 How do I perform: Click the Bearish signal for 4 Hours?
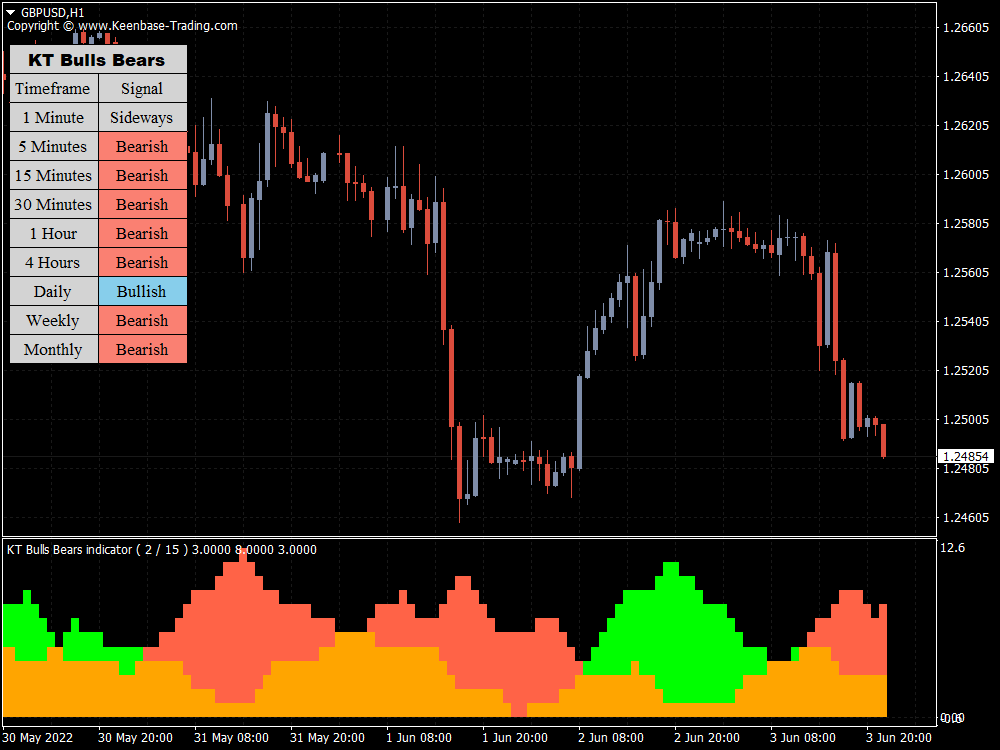[143, 262]
